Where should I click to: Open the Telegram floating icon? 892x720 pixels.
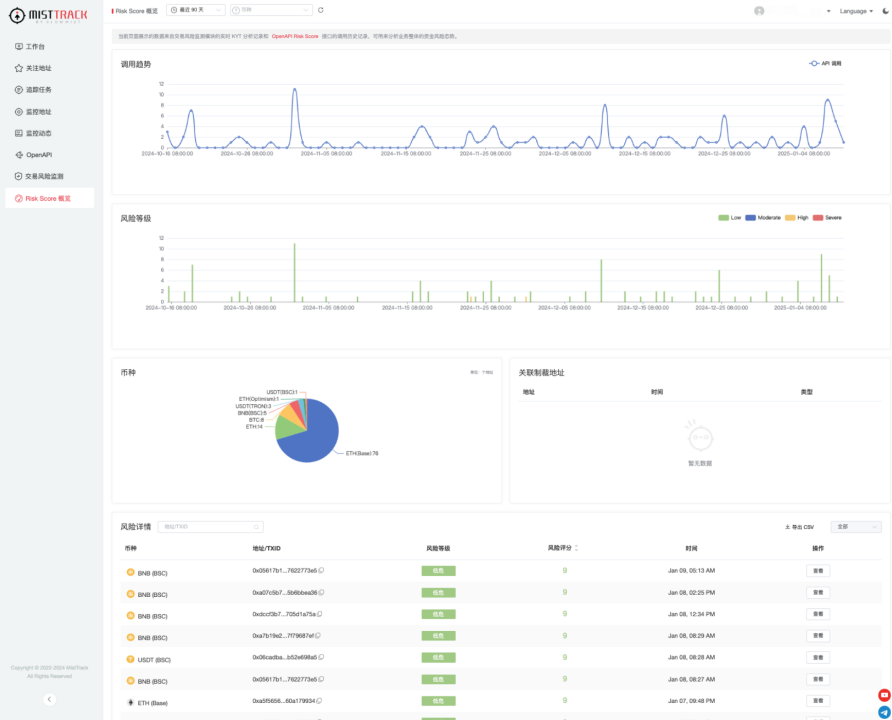[883, 711]
